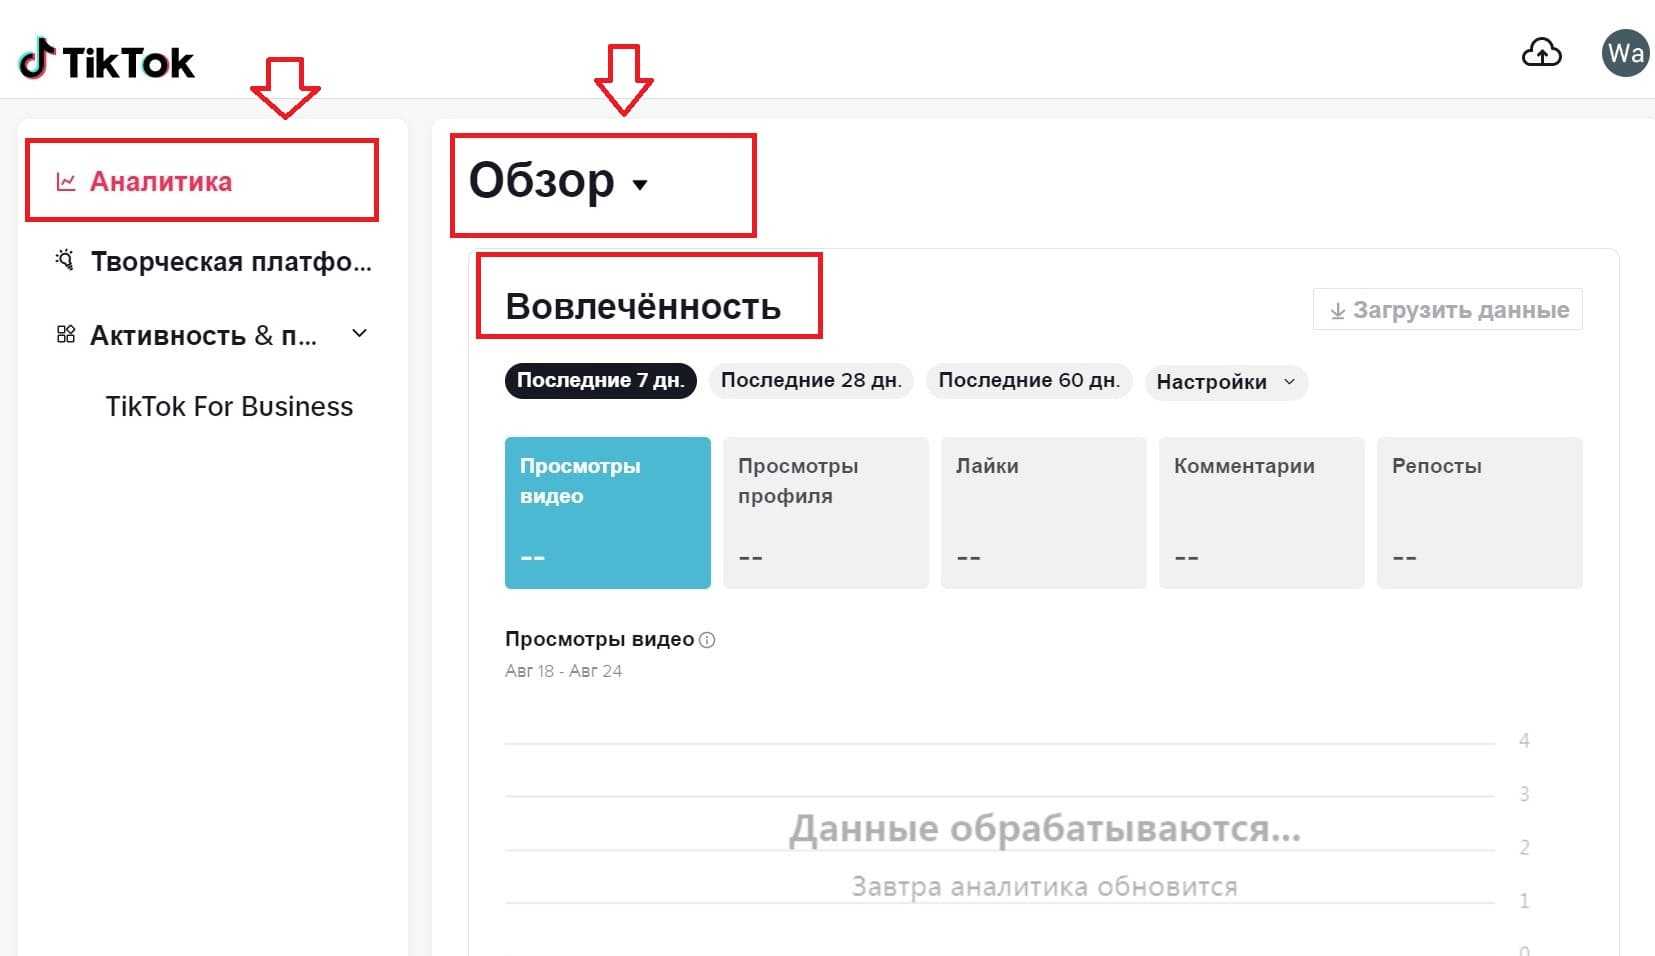Click the TikTok logo
Image resolution: width=1655 pixels, height=956 pixels.
pyautogui.click(x=107, y=61)
